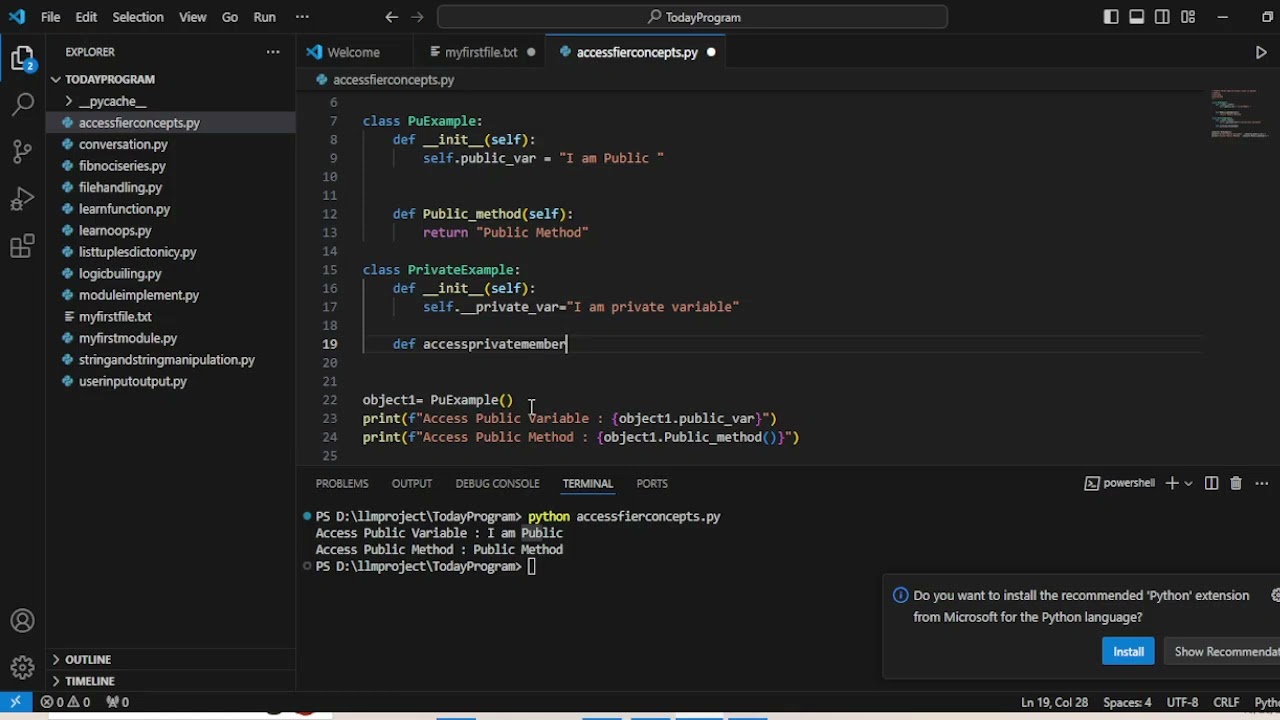The width and height of the screenshot is (1280, 720).
Task: Switch to the OUTPUT panel tab
Action: 412,483
